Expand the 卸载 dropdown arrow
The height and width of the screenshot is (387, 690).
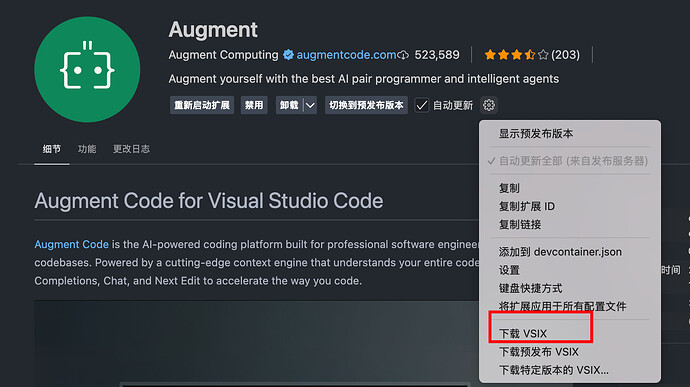(310, 105)
